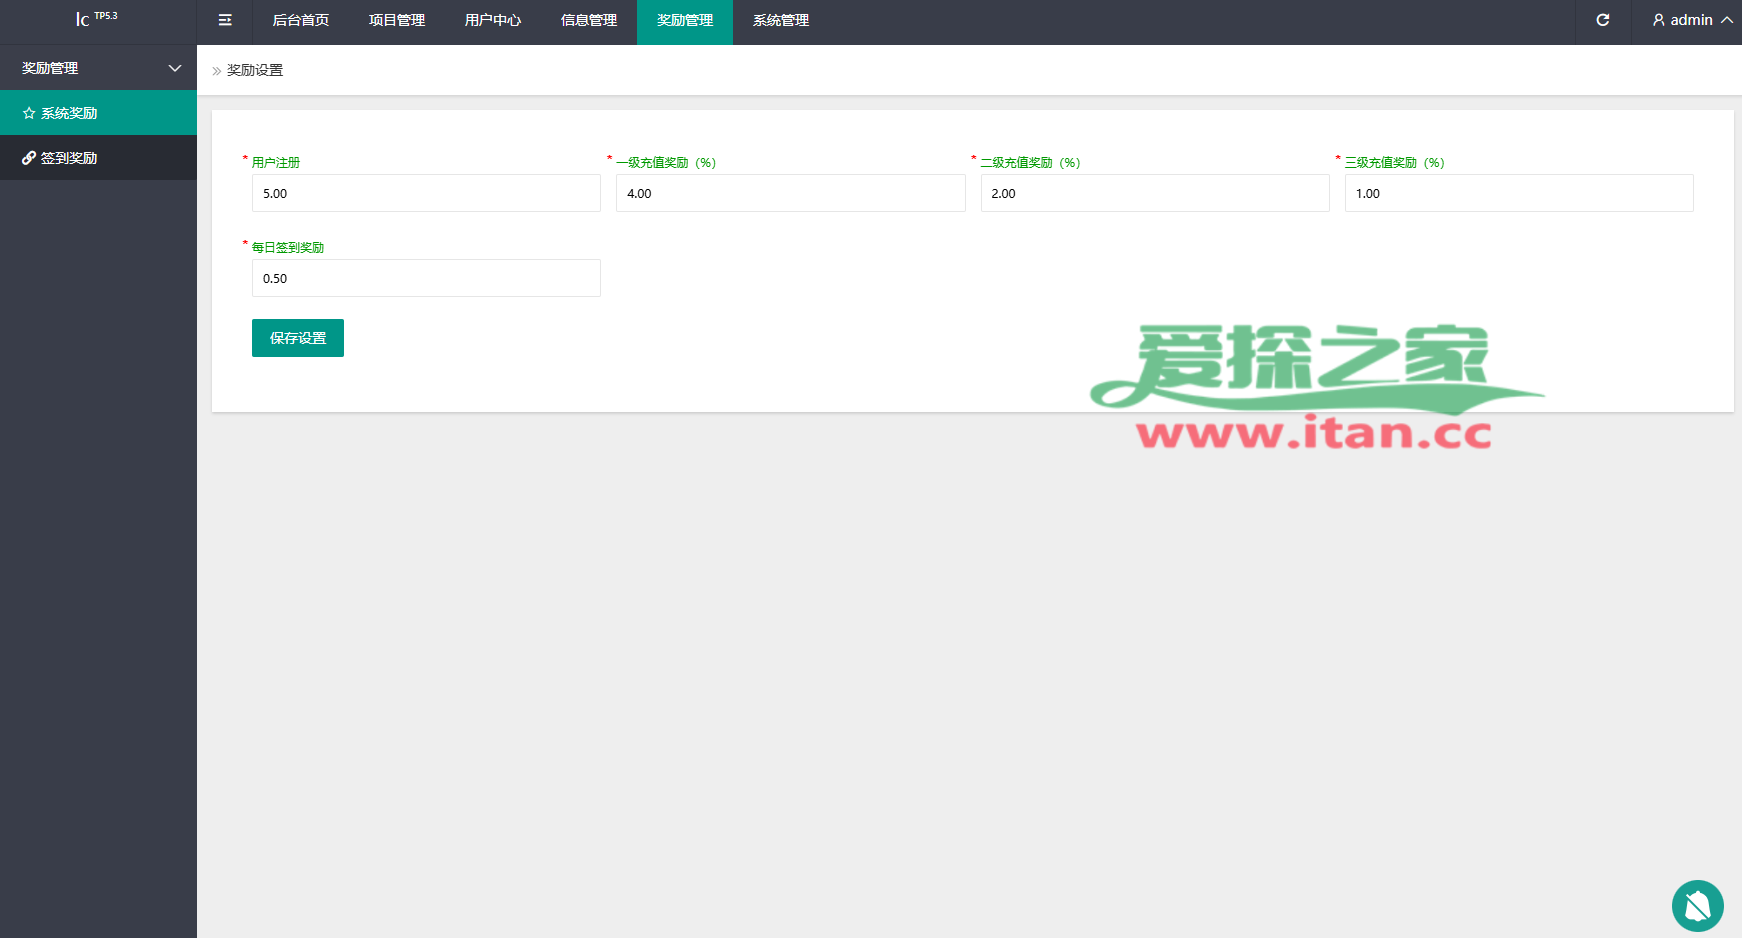
Task: Open the 信息管理 menu item
Action: click(x=588, y=20)
